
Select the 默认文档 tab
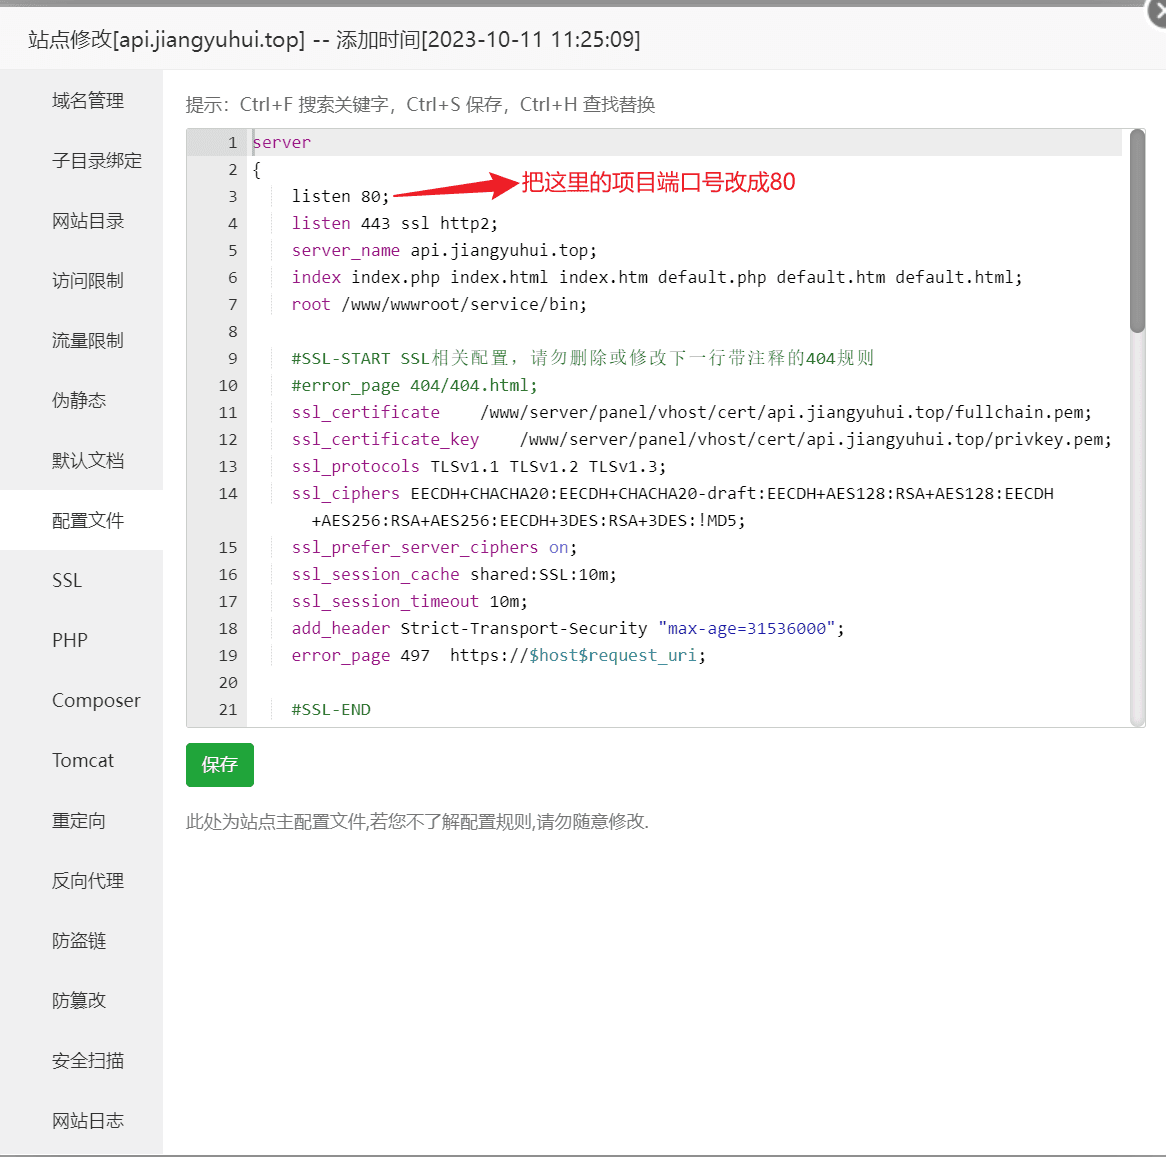tap(88, 461)
